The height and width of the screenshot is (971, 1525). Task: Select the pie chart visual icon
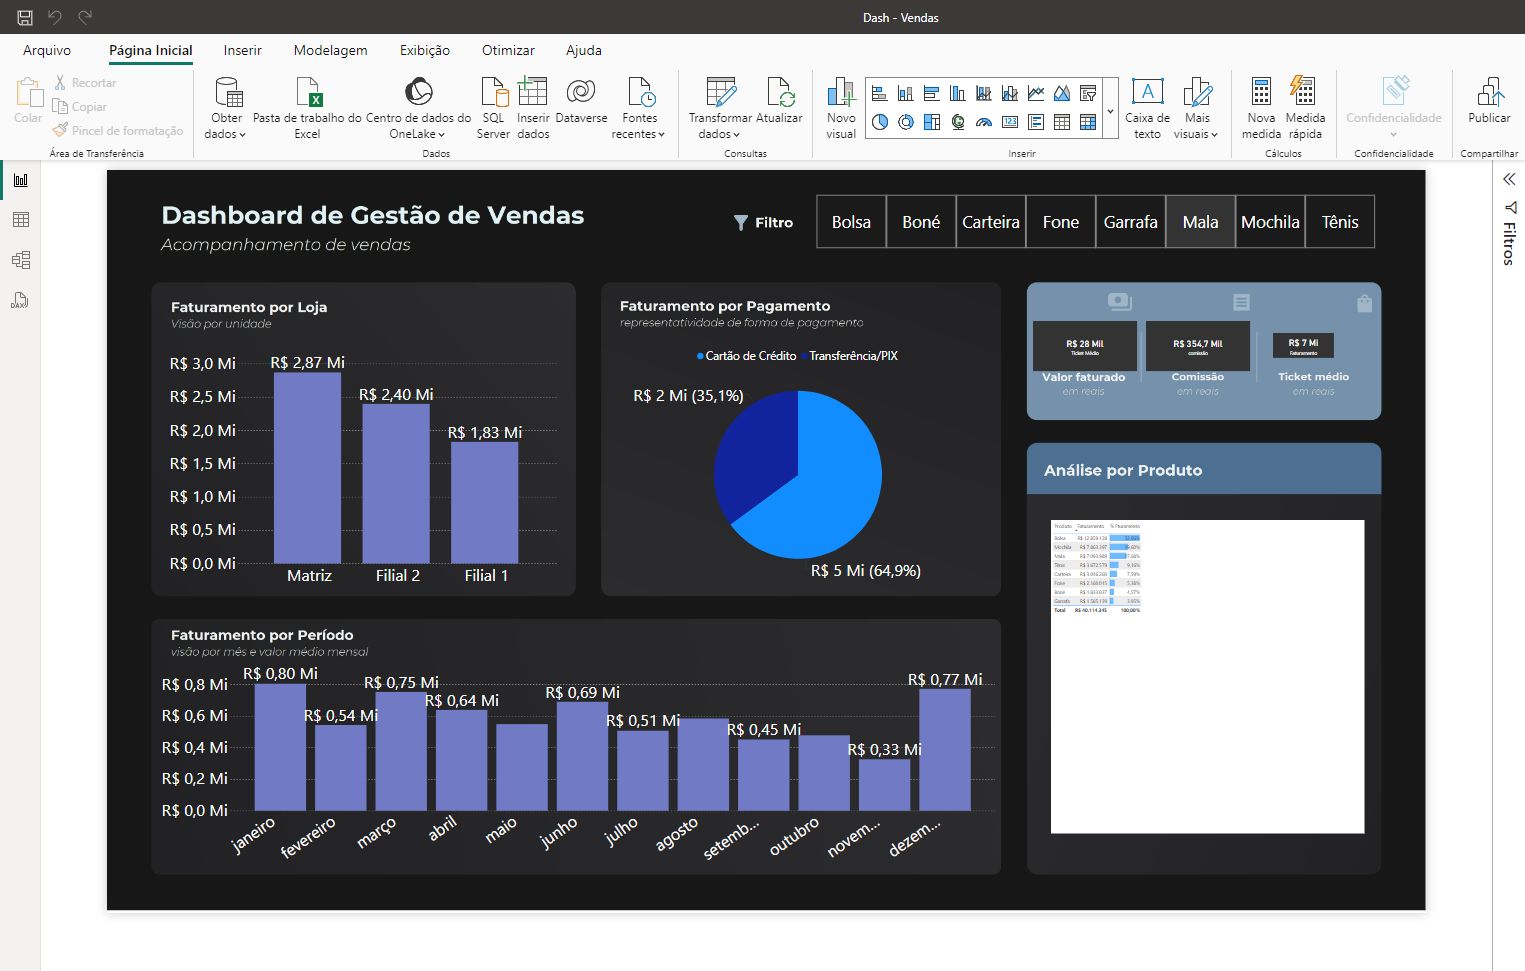coord(880,122)
